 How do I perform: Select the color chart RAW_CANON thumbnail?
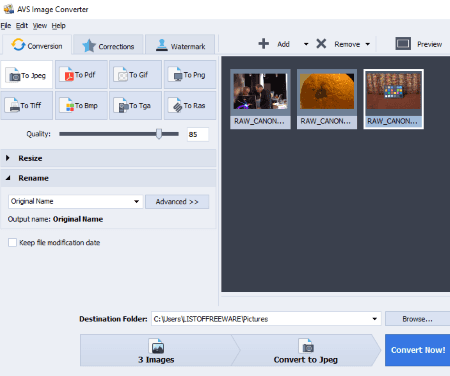394,99
